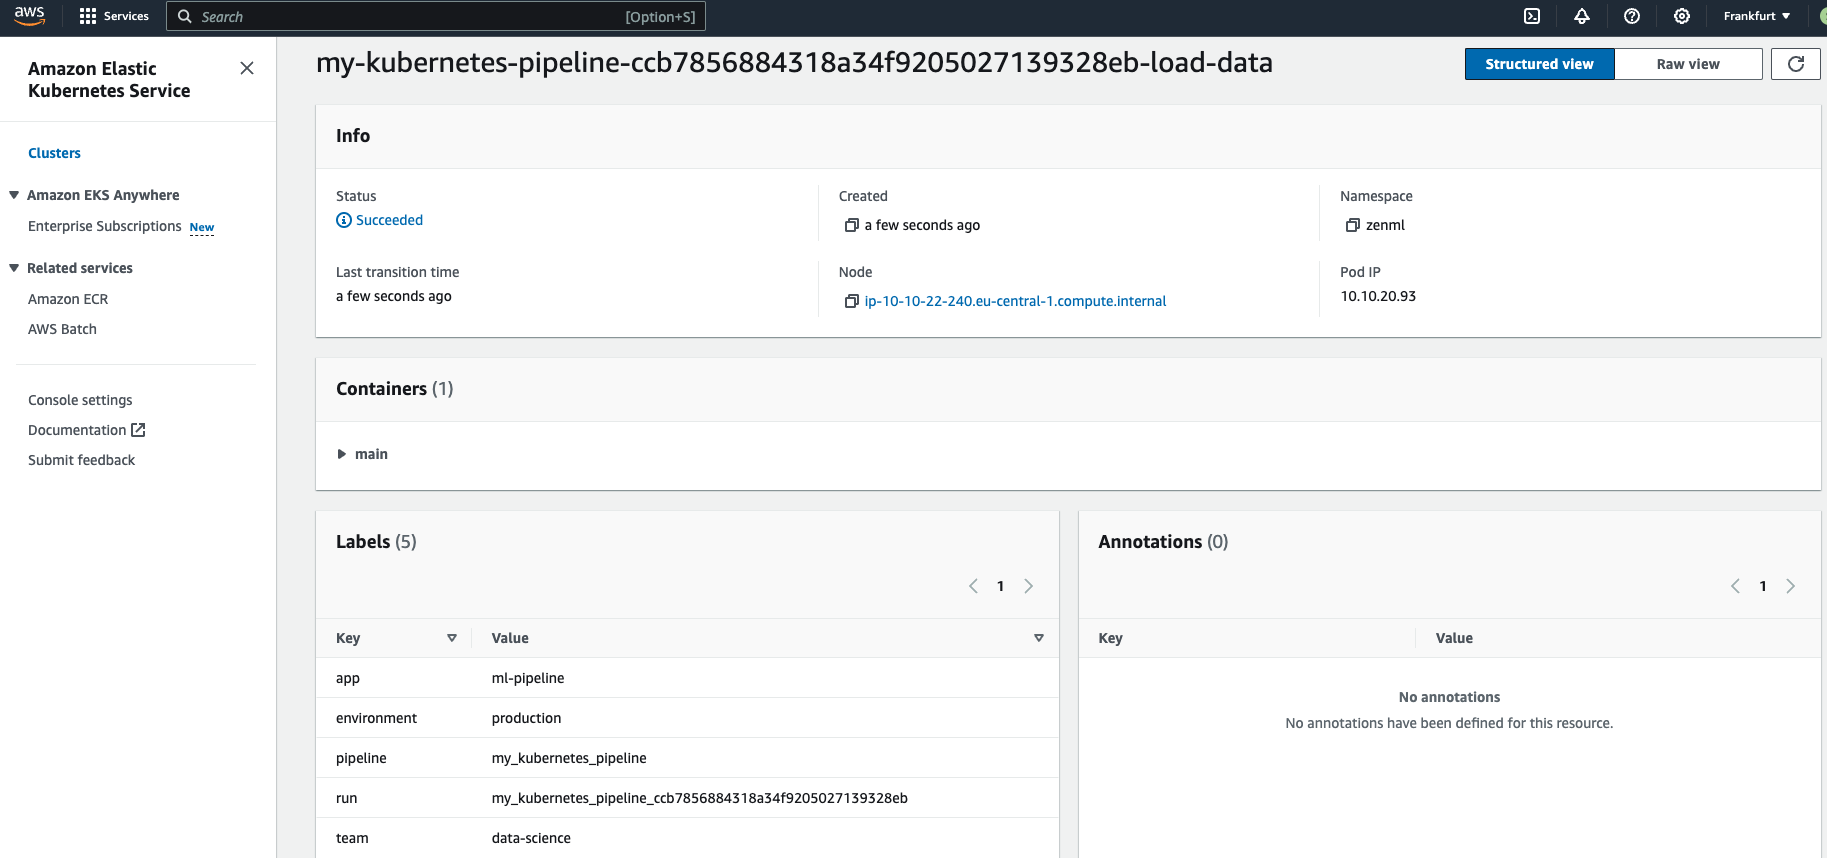Expand the main container row
The height and width of the screenshot is (858, 1827).
pyautogui.click(x=342, y=454)
